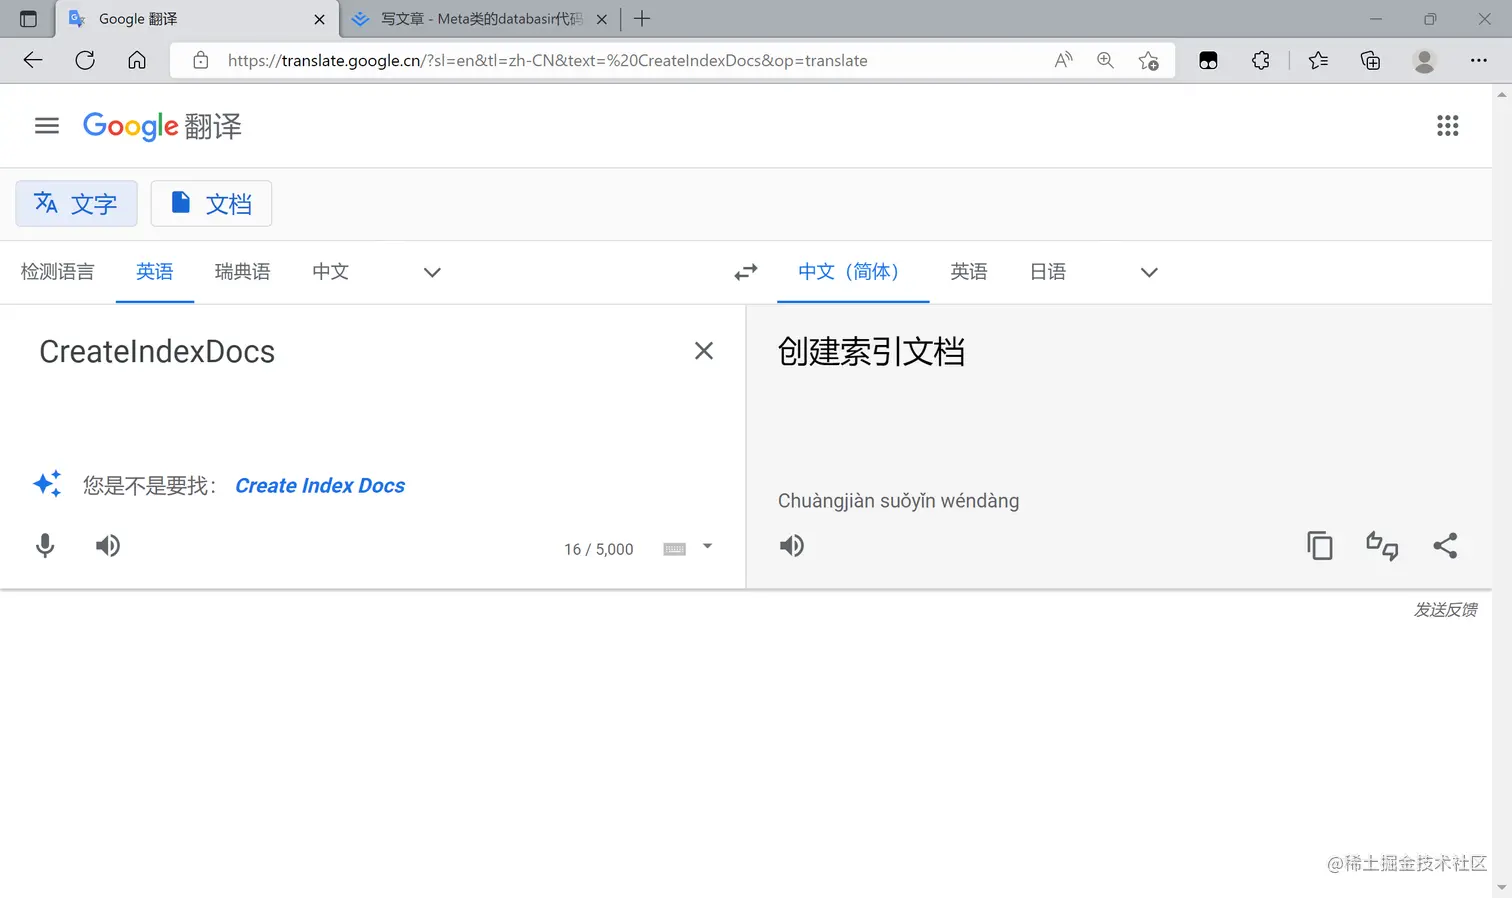Listen to the source text

click(108, 546)
